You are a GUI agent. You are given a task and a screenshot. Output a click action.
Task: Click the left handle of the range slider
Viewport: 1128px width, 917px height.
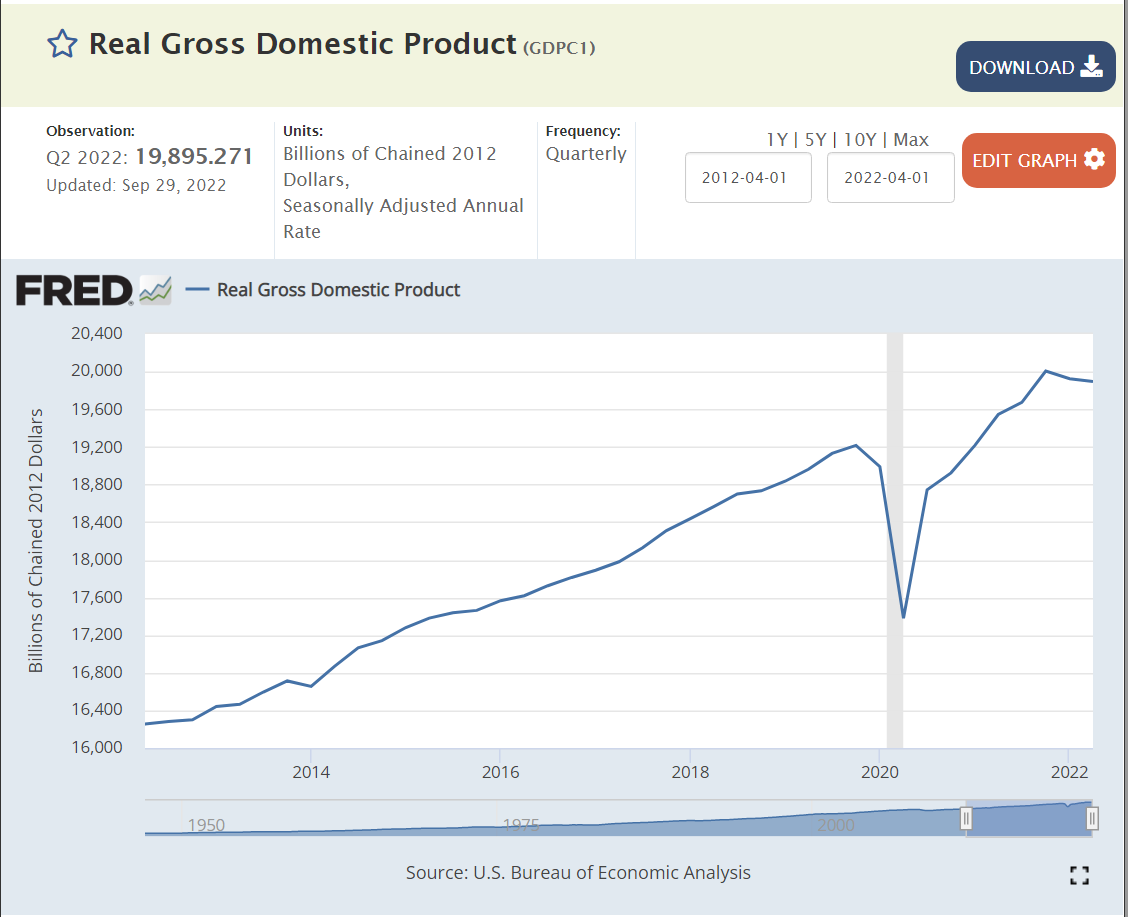click(966, 818)
